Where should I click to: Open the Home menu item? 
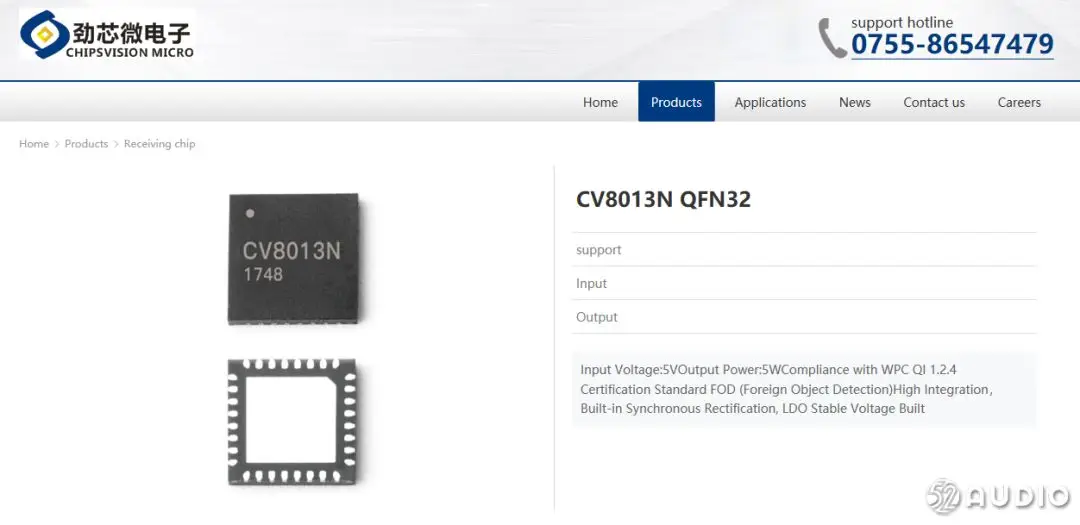[600, 102]
